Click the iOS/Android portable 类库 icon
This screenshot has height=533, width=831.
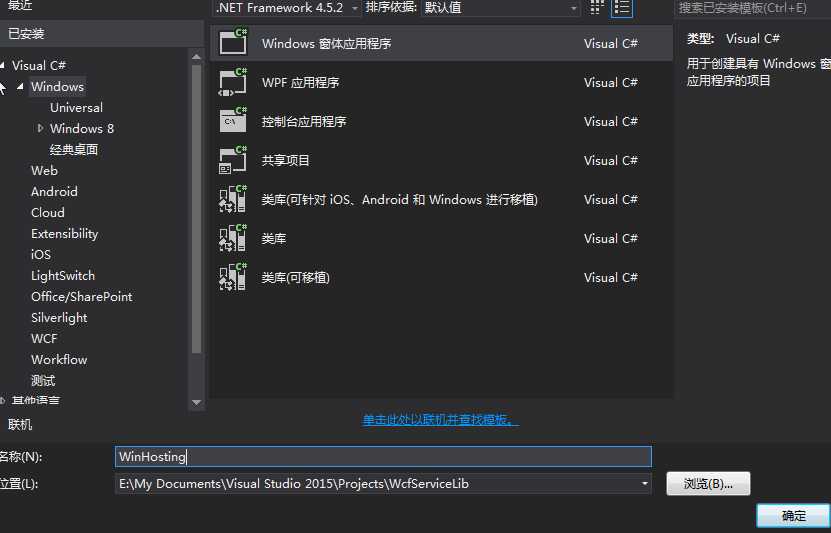click(233, 199)
